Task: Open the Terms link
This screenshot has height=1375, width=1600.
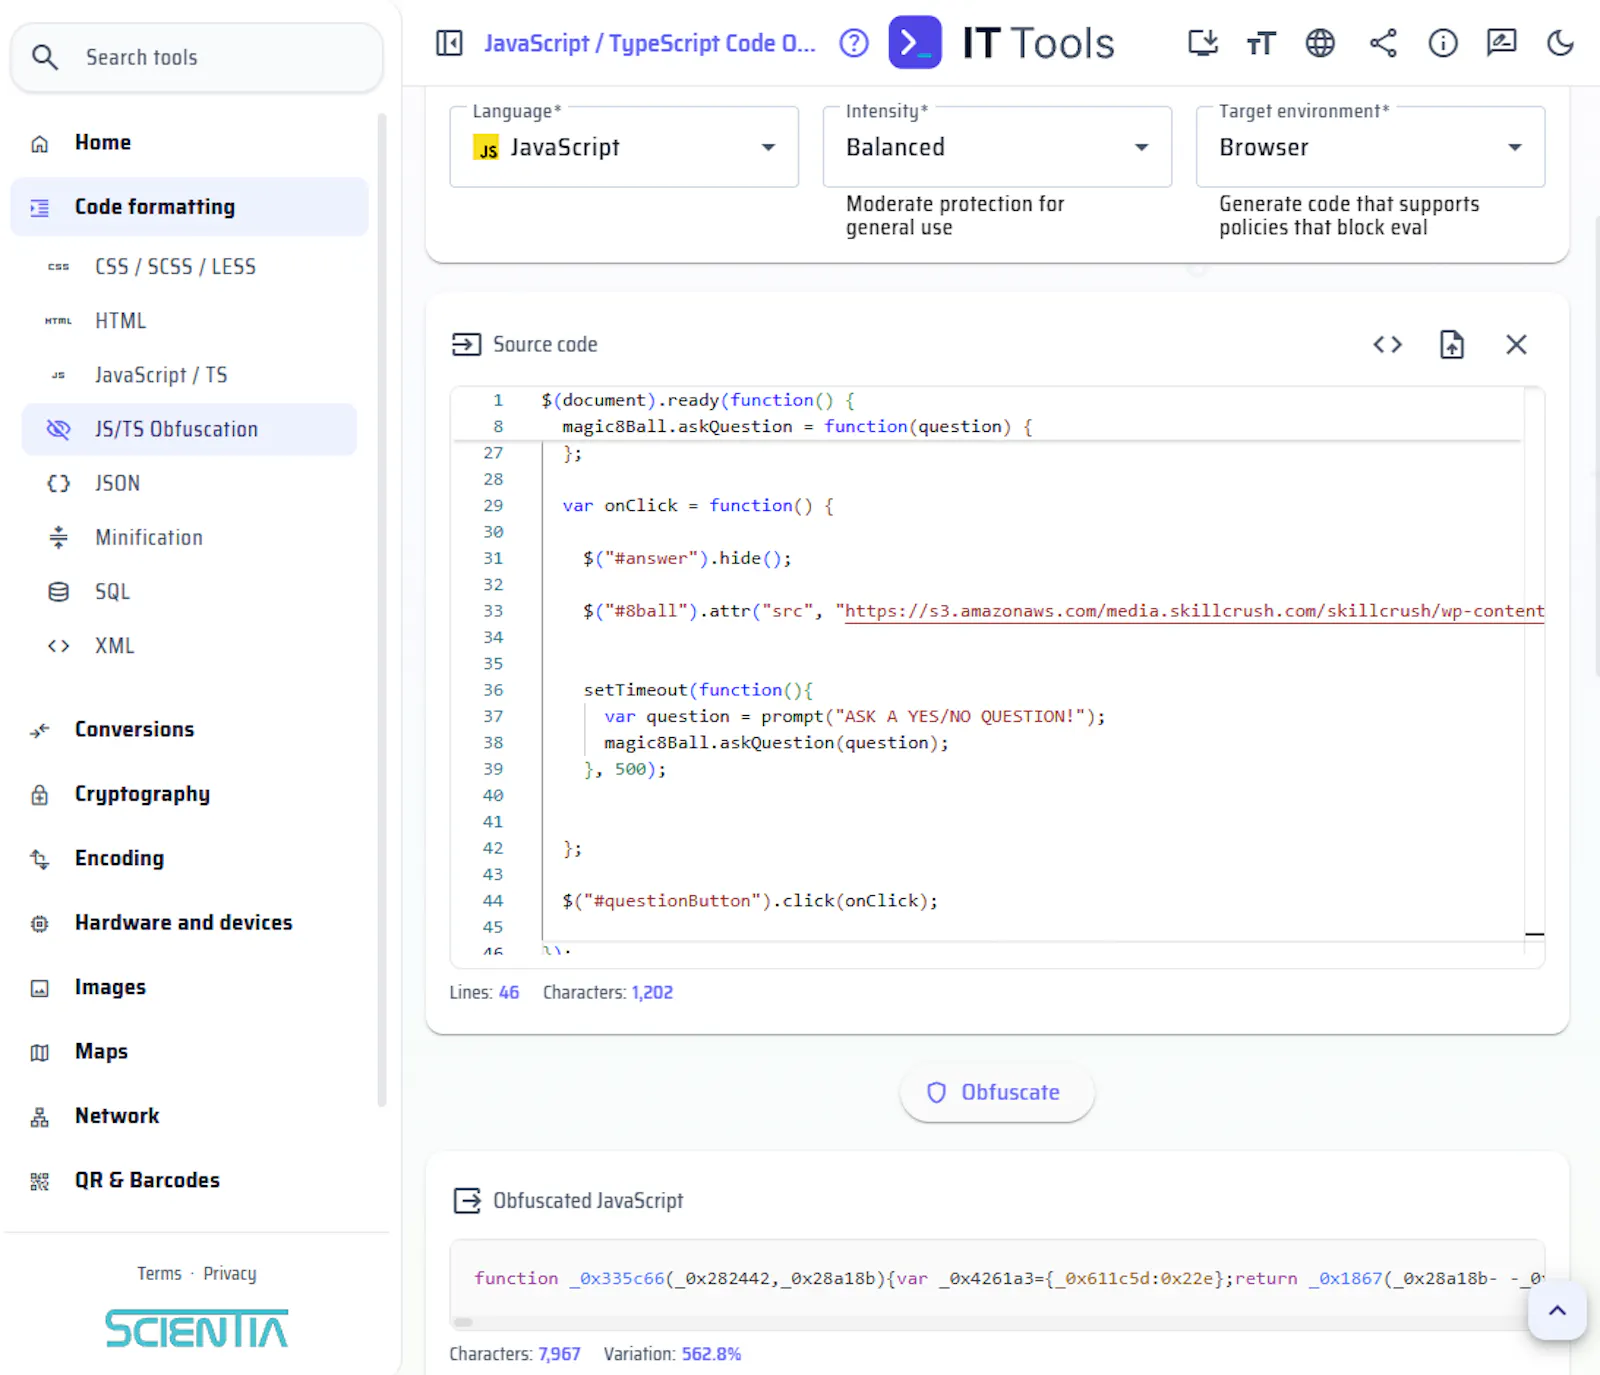Action: [x=159, y=1273]
